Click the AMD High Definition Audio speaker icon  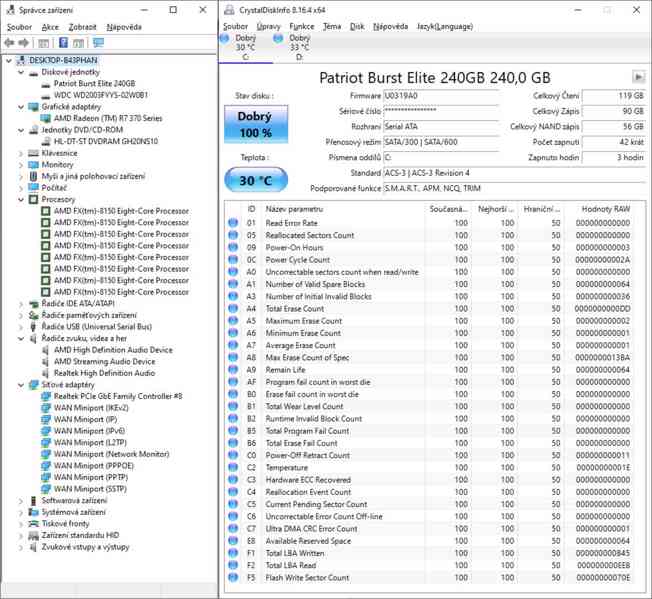tap(45, 350)
